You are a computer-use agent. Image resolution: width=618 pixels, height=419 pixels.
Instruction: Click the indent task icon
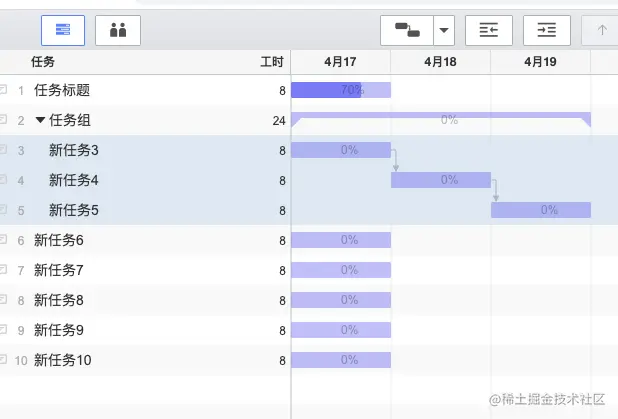[x=547, y=30]
